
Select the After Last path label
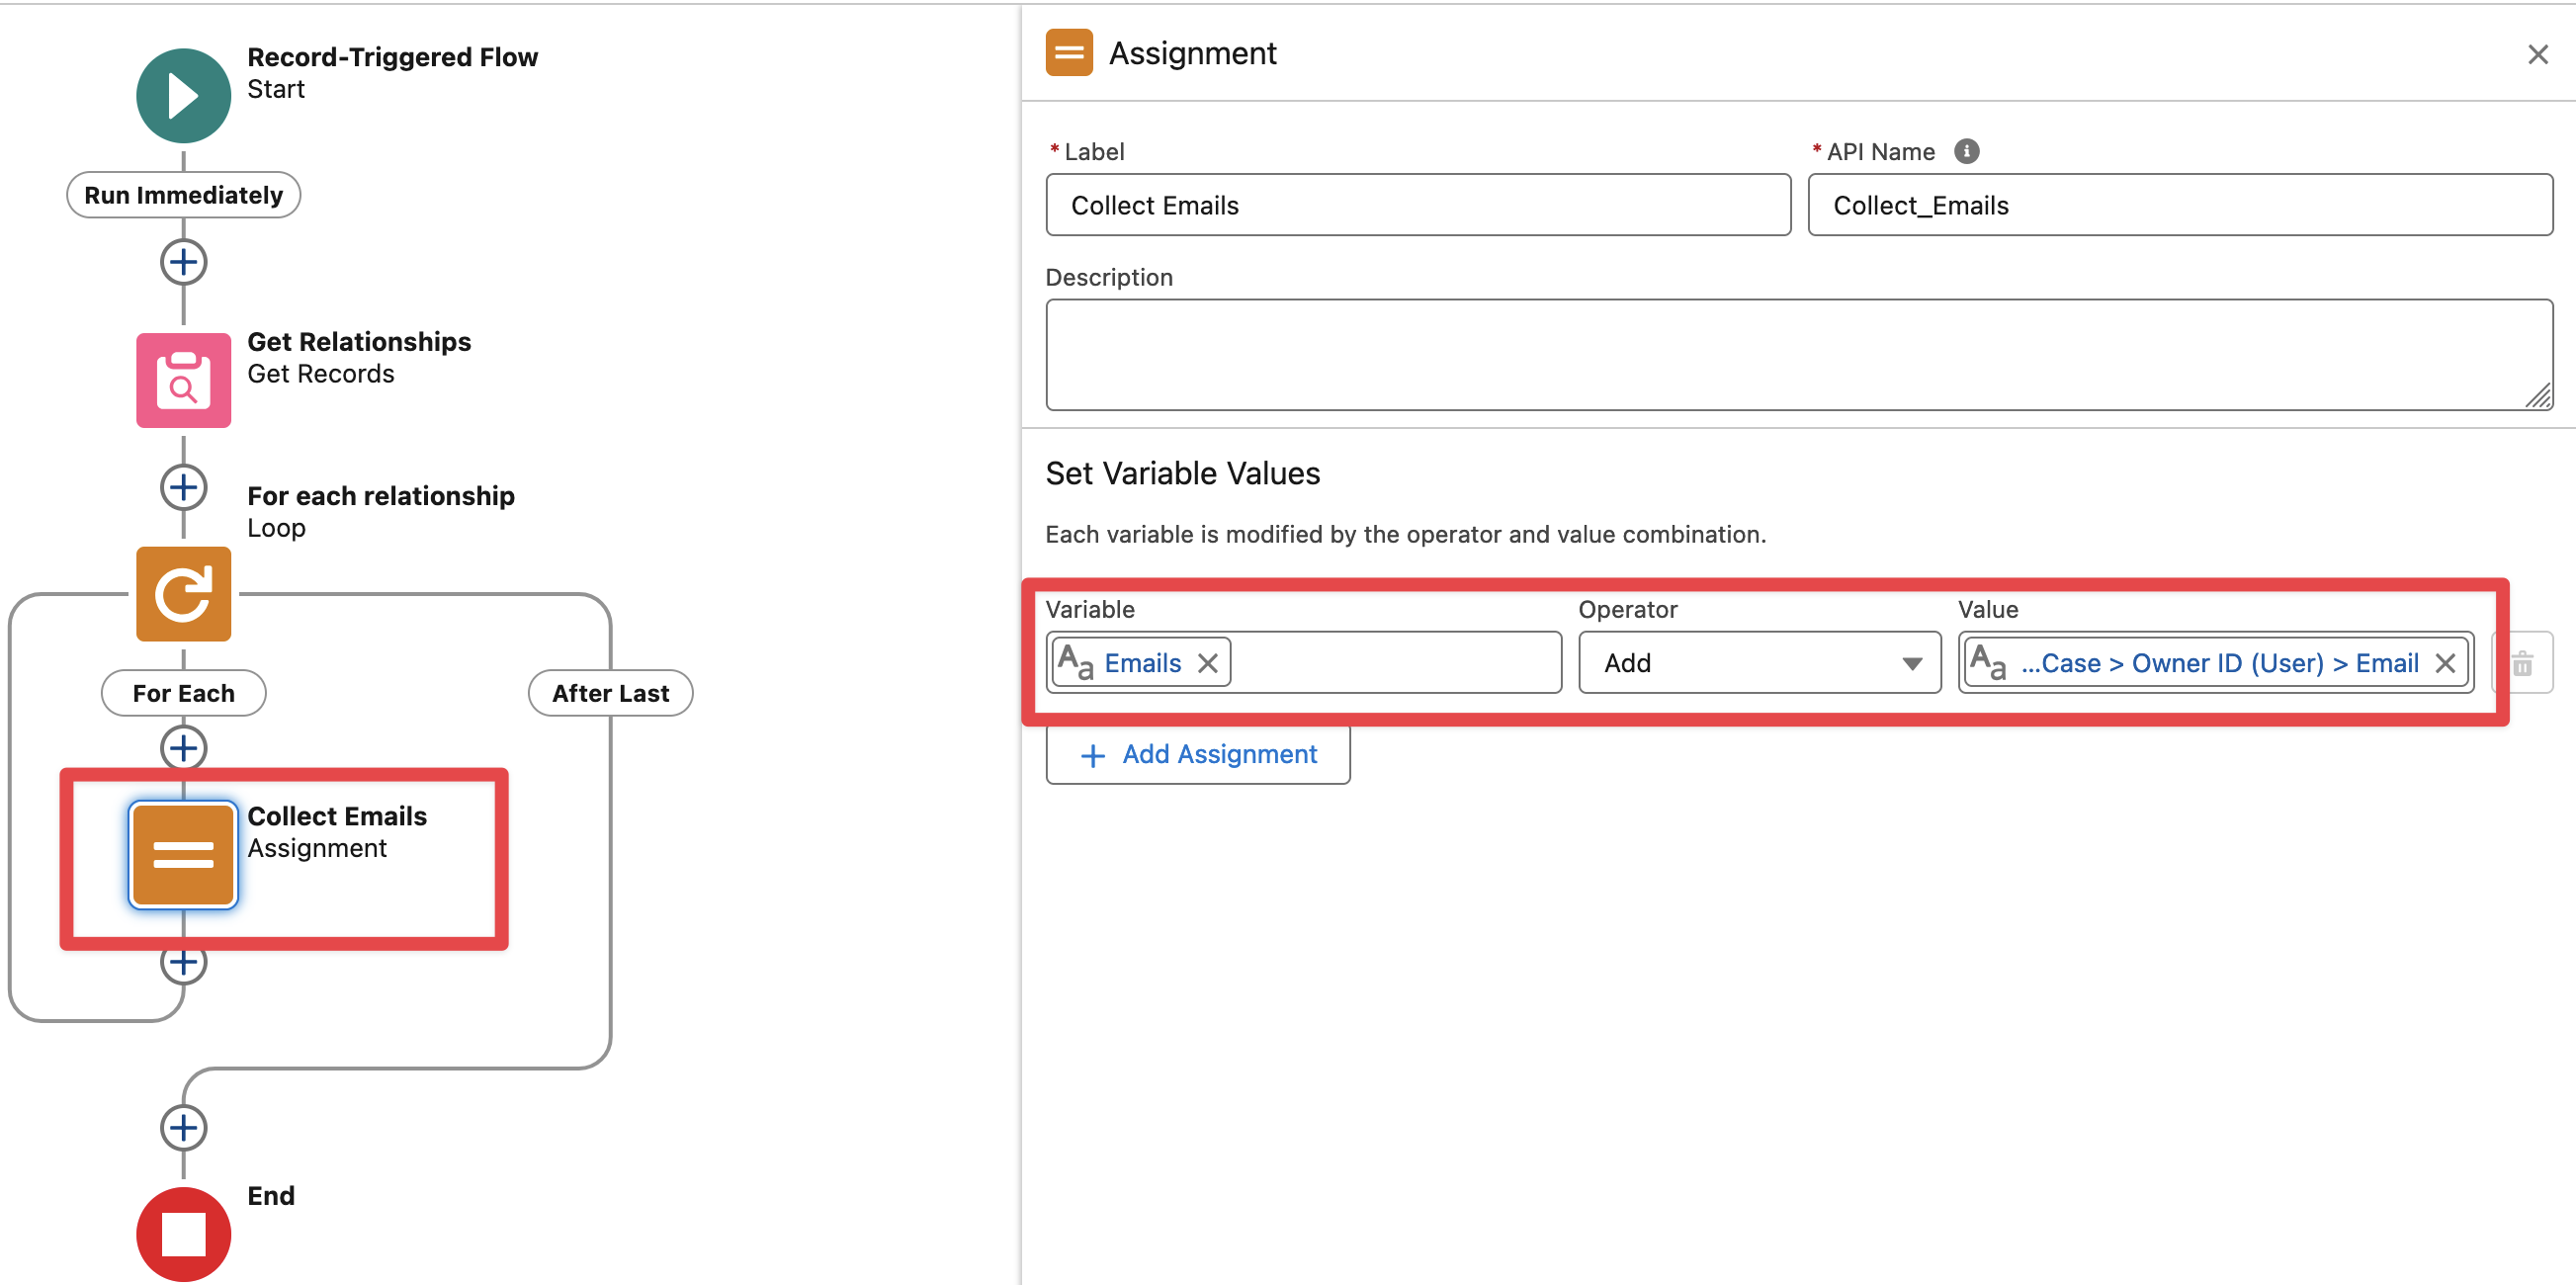click(610, 693)
